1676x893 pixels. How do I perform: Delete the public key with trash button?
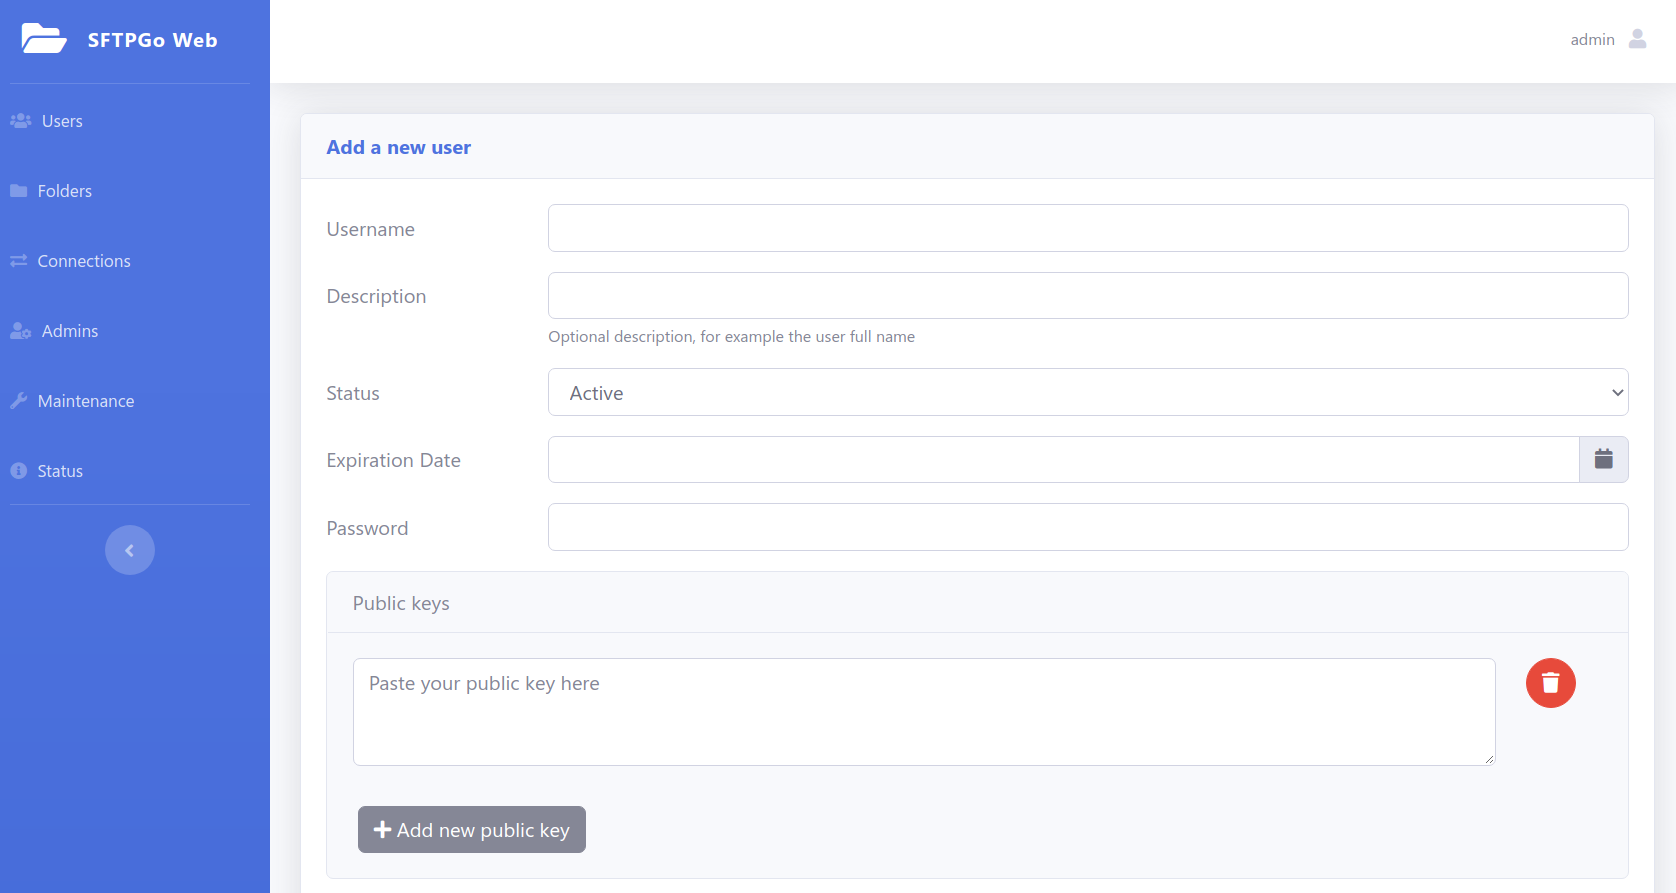[x=1550, y=683]
